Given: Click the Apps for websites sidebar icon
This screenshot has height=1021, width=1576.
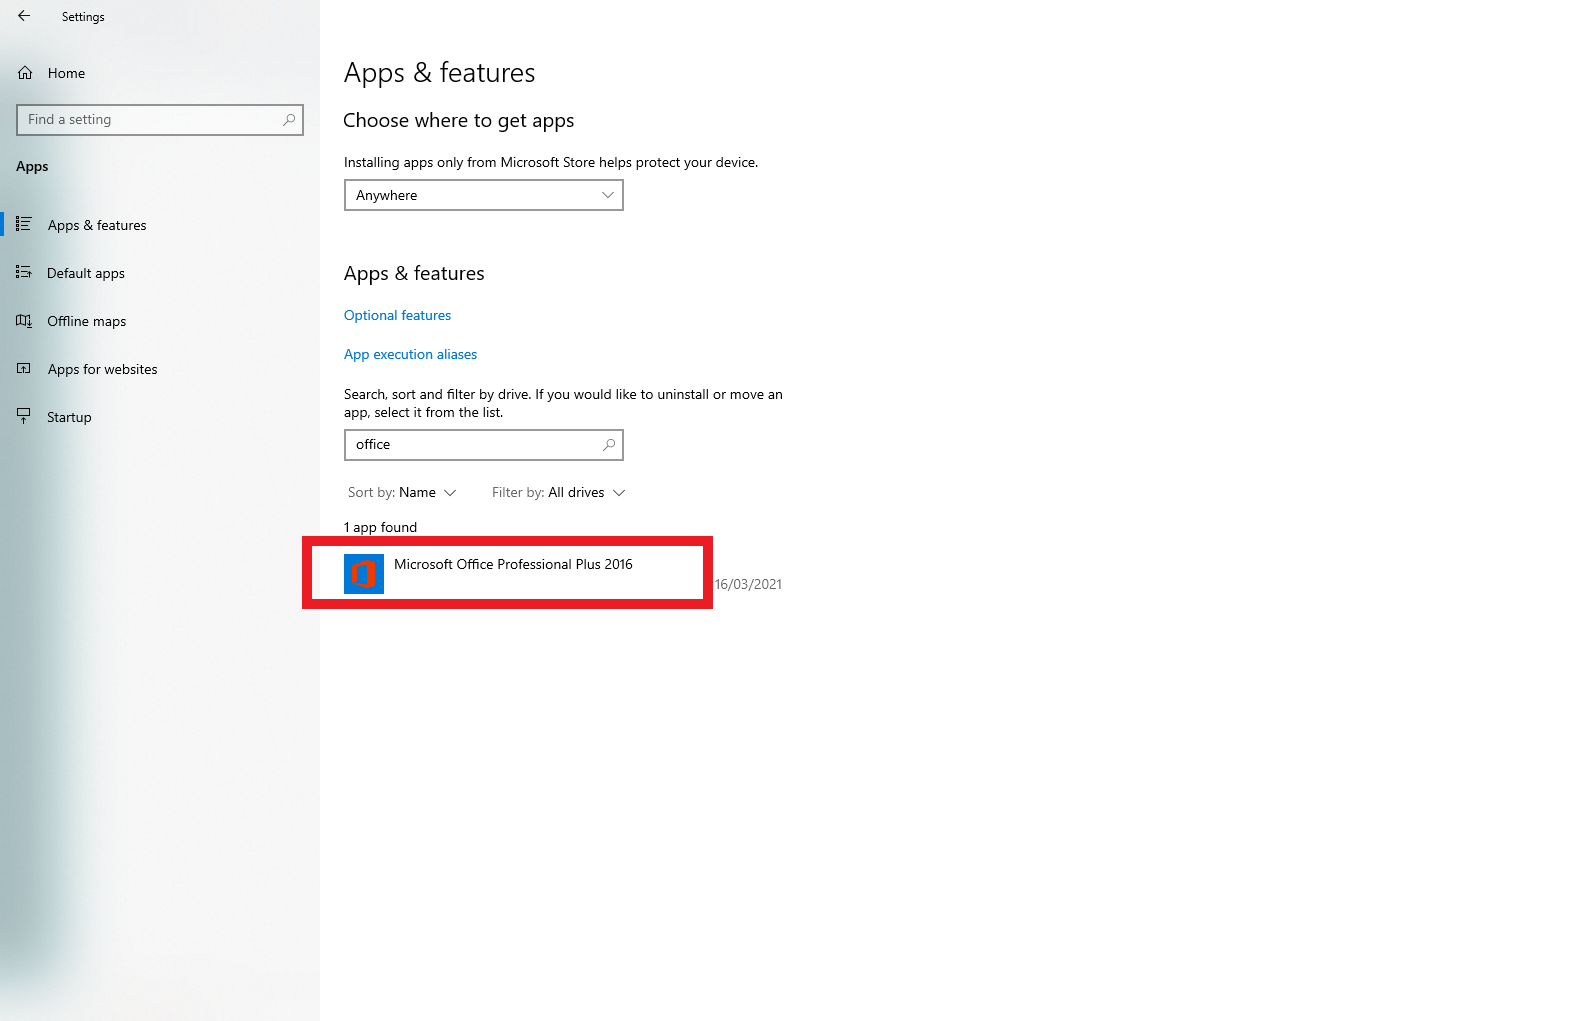Looking at the screenshot, I should (24, 369).
